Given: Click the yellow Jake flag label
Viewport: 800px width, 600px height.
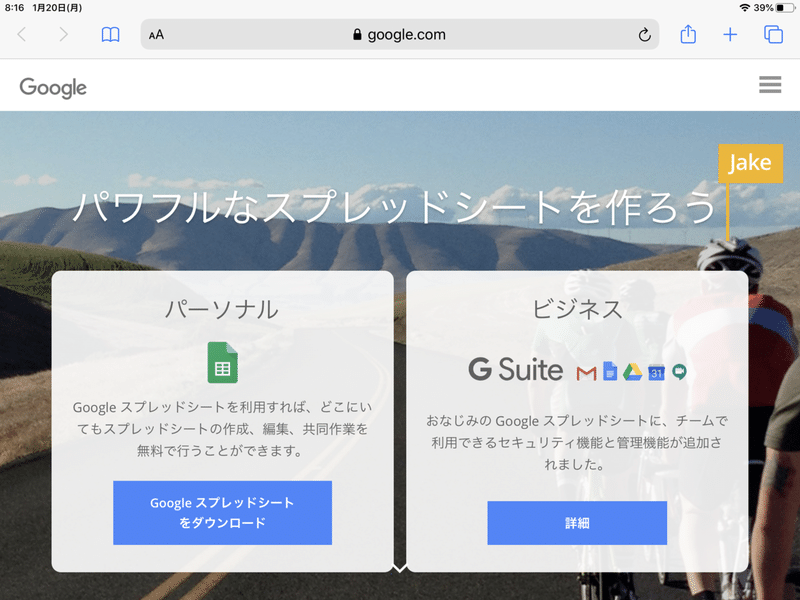Looking at the screenshot, I should coord(750,163).
